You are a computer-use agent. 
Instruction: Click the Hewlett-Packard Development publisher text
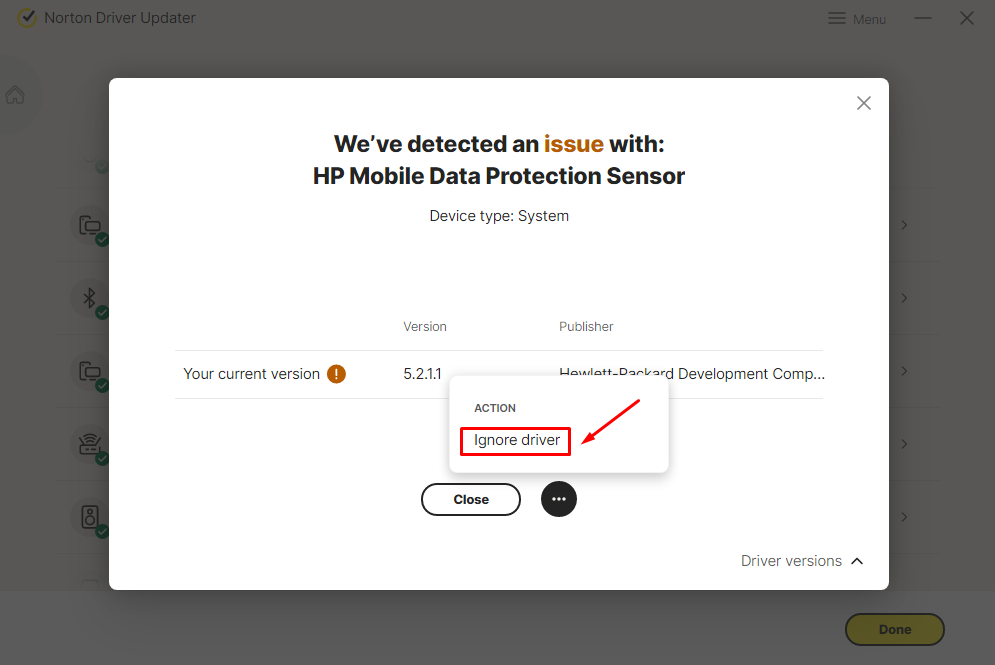(x=692, y=374)
